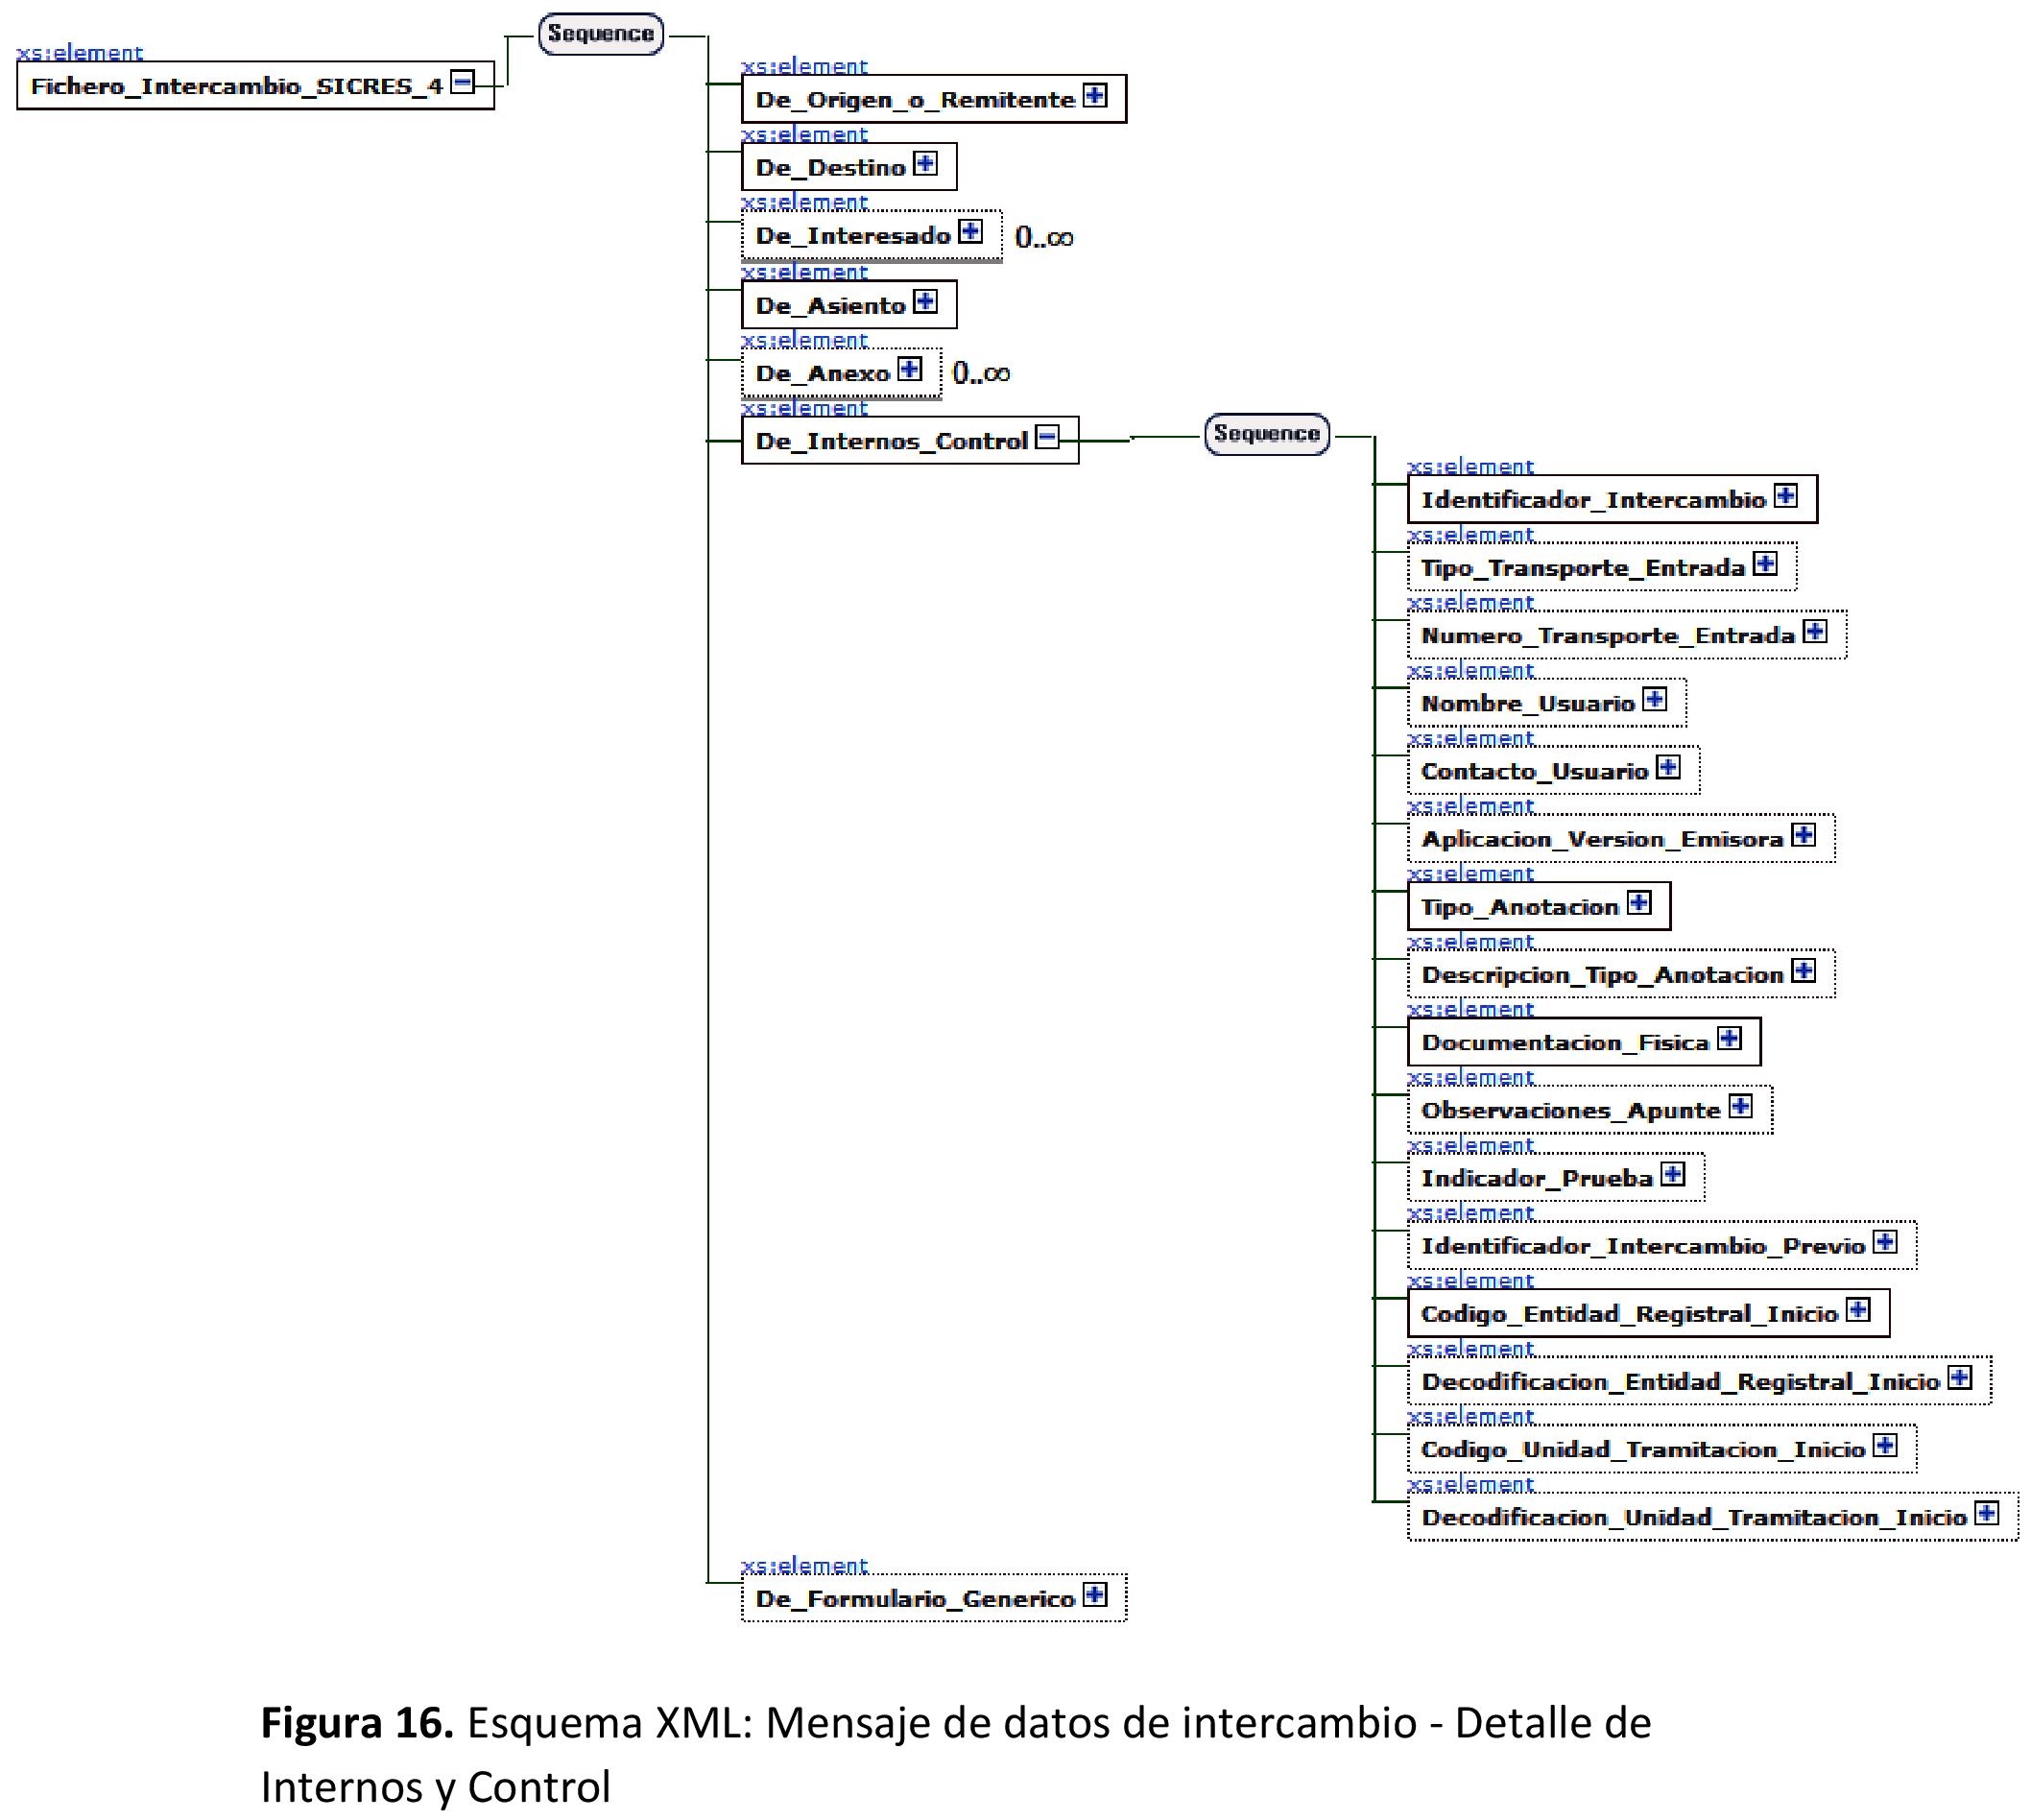The image size is (2031, 1820).
Task: Expand the De_Anexo element
Action: 910,369
